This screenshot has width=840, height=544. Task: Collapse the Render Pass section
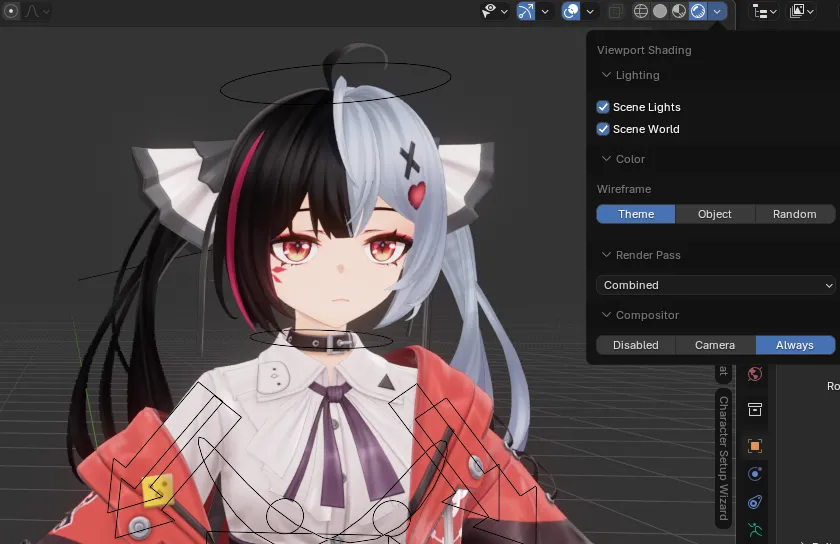641,255
